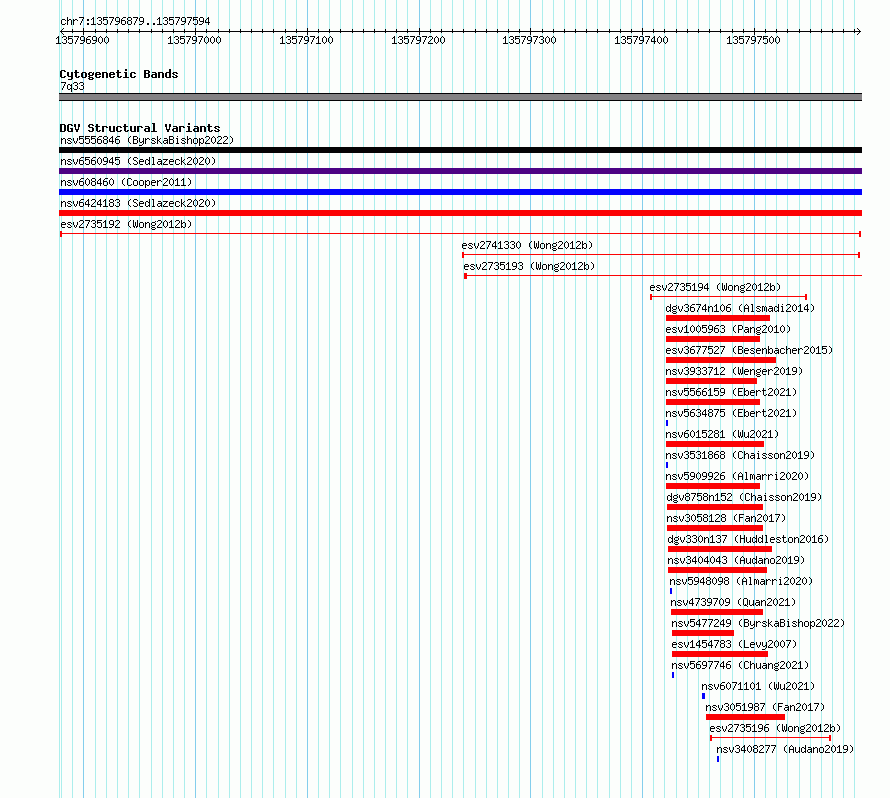This screenshot has width=890, height=798.
Task: Click the 7q33 band label
Action: [72, 86]
